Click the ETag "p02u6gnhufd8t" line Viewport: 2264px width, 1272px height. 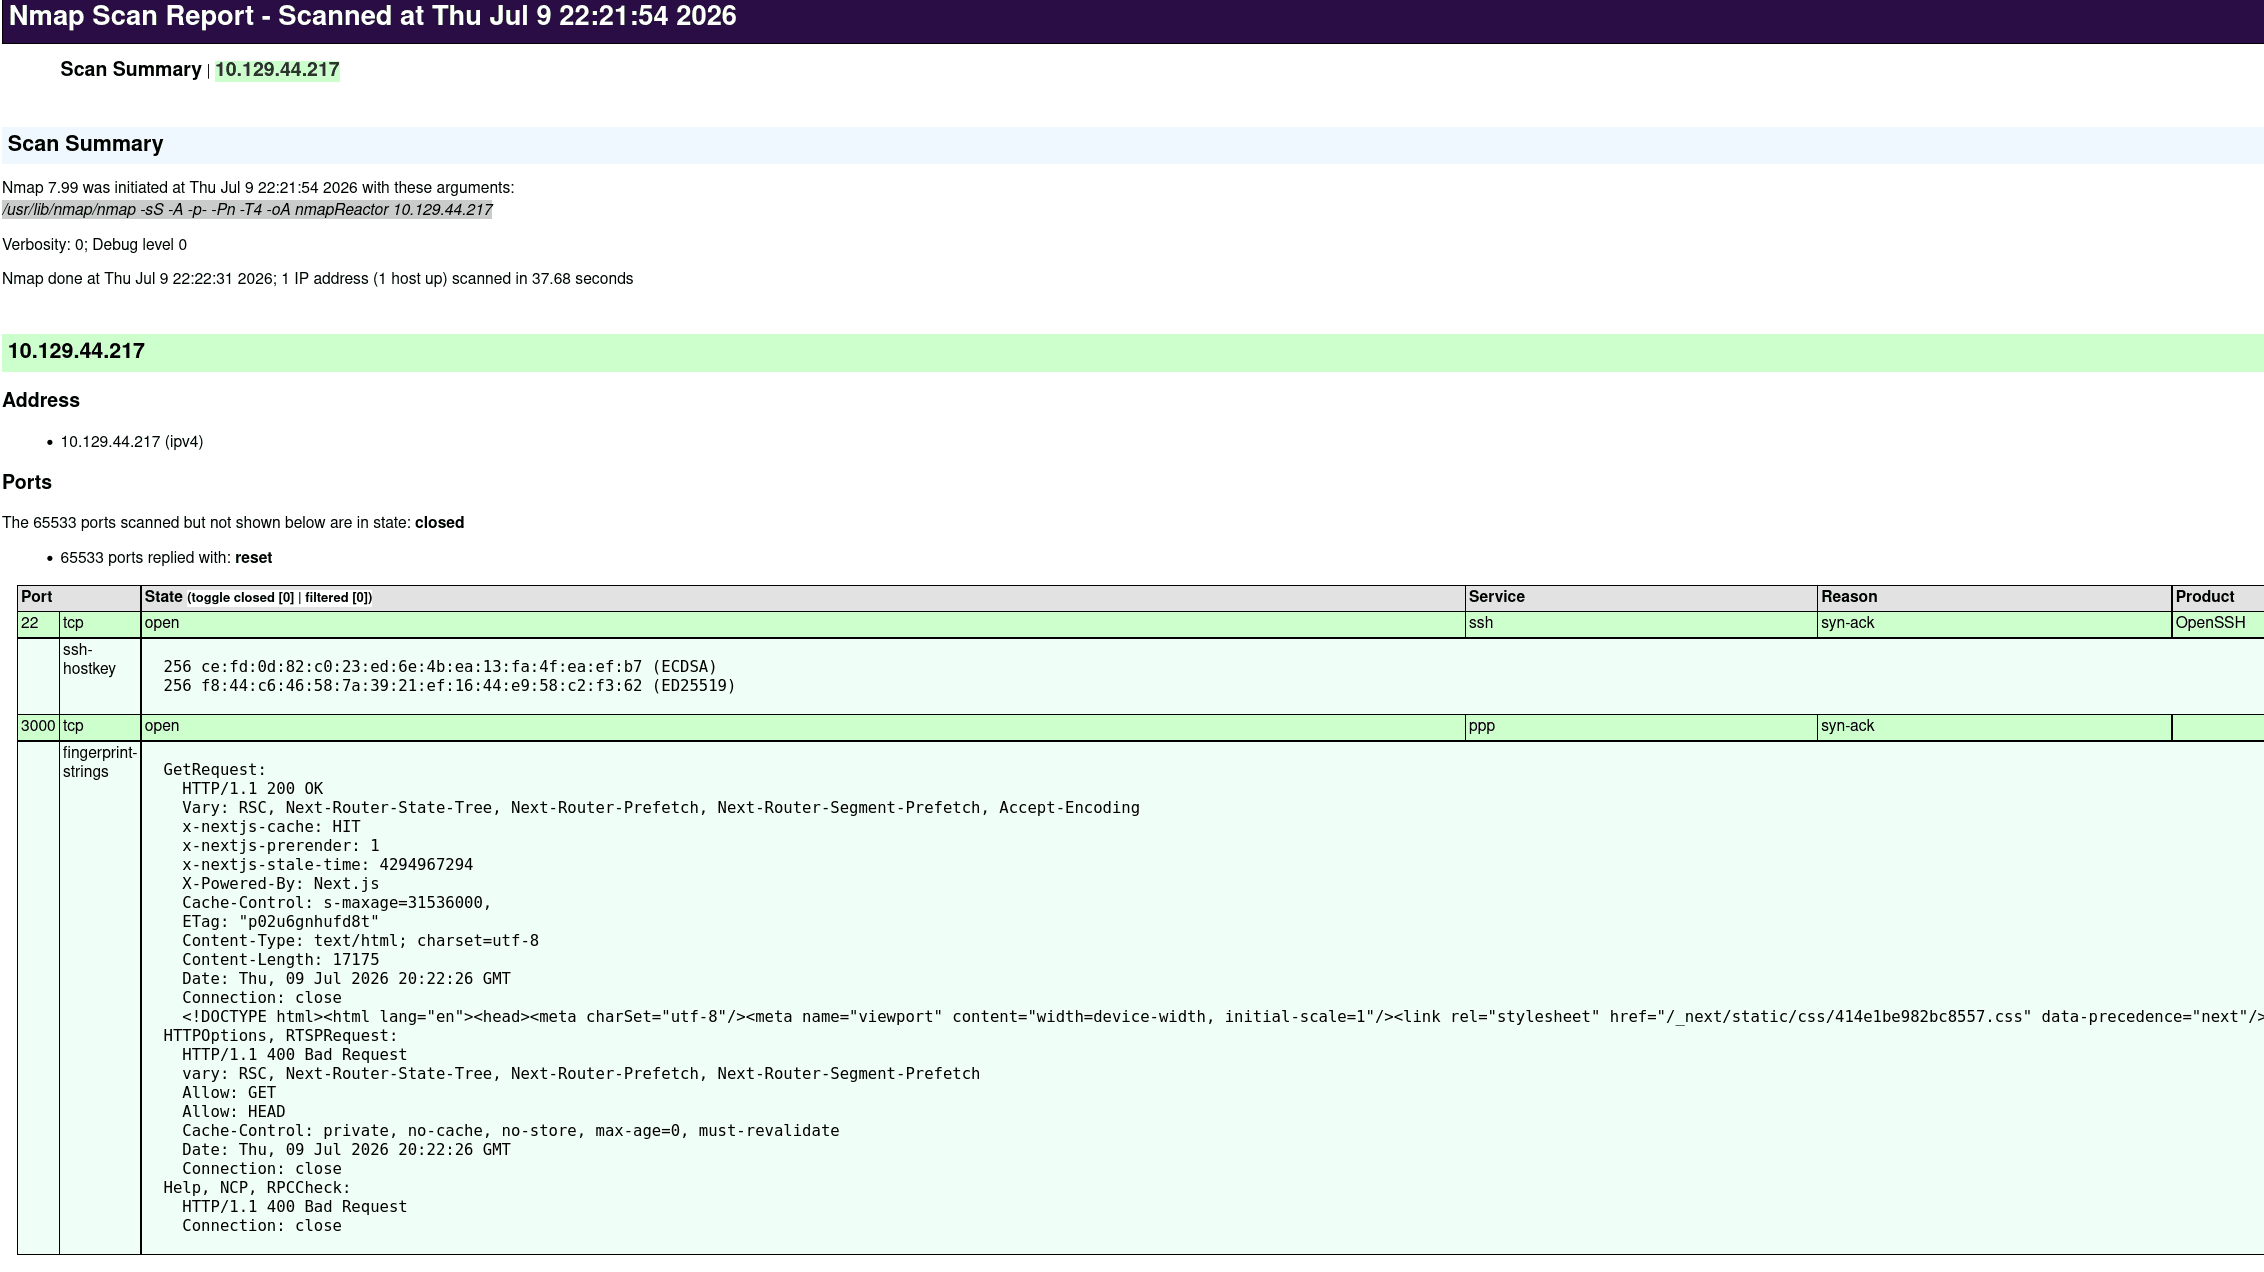pos(280,922)
